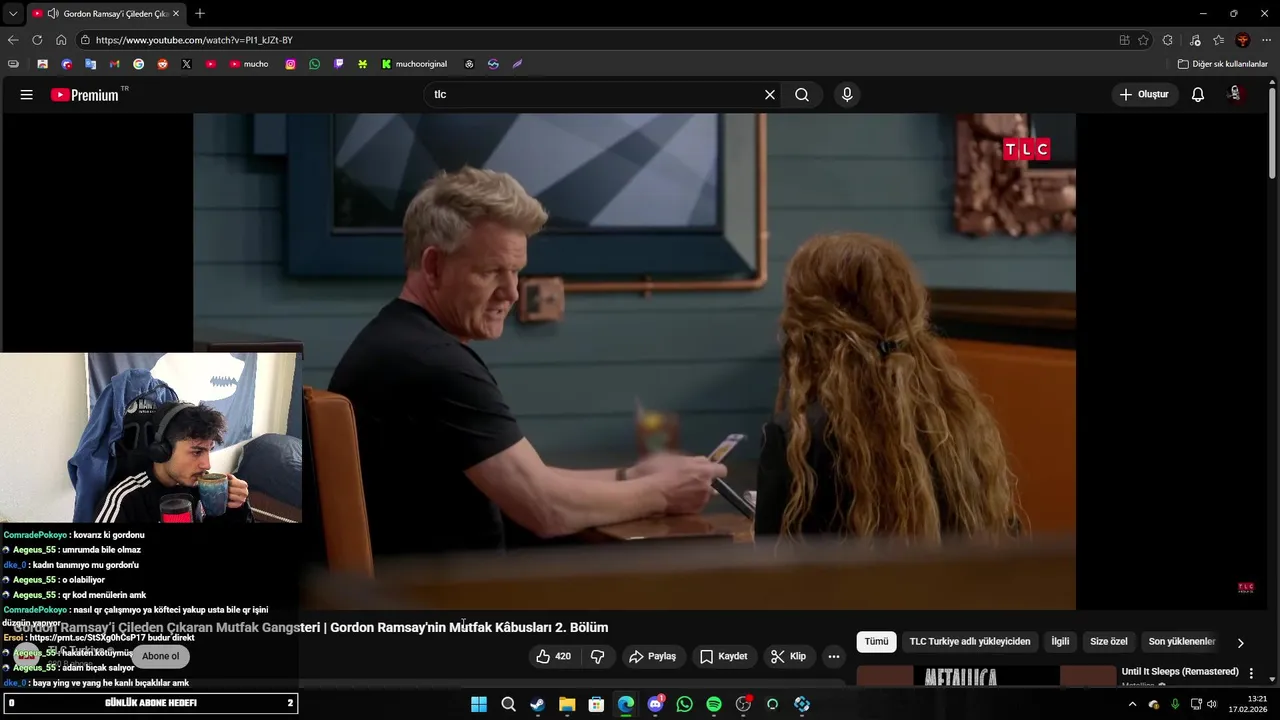Open the Instagram bookmark icon

coord(290,64)
